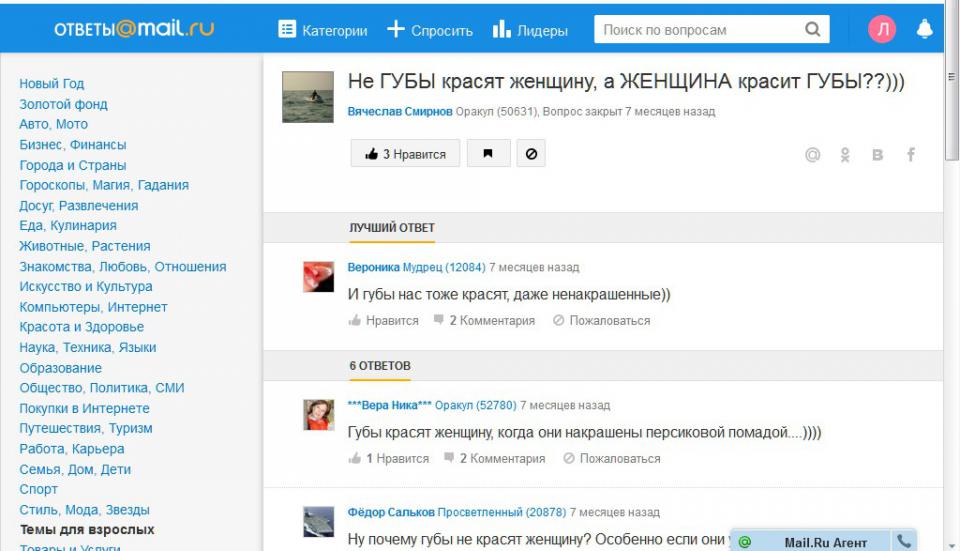Bookmark the question with flag icon

[x=488, y=154]
